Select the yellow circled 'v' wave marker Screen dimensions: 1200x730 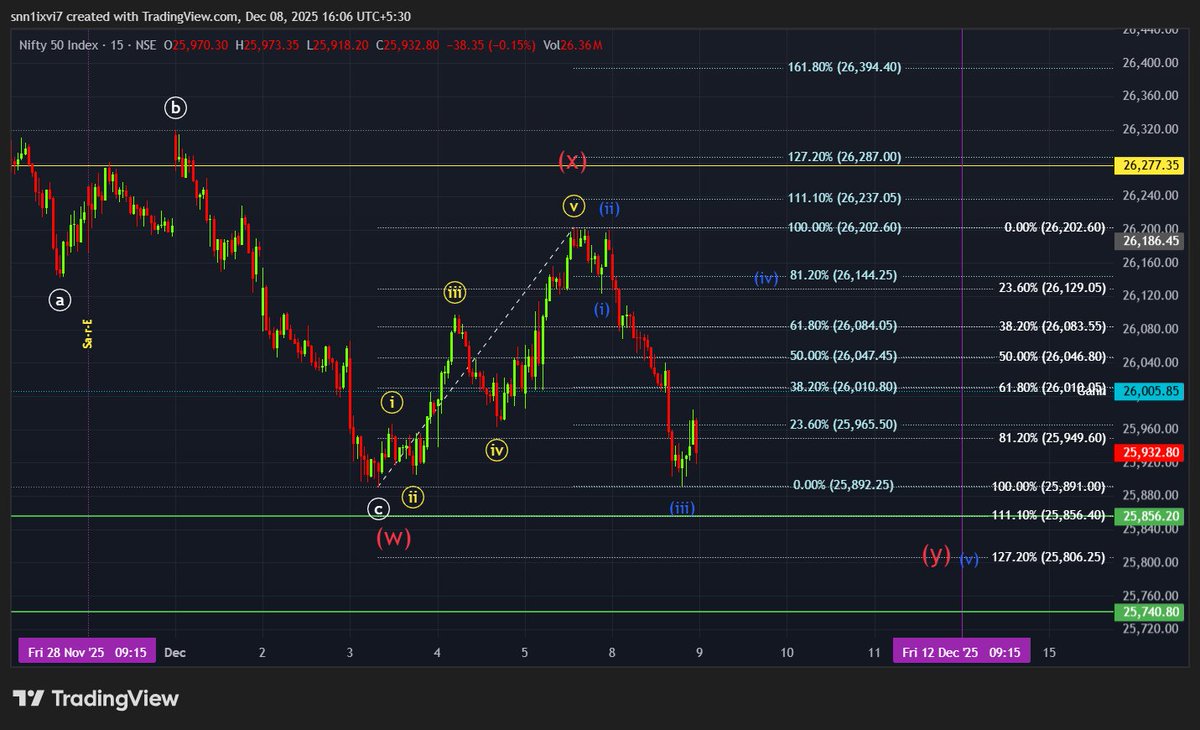tap(573, 207)
